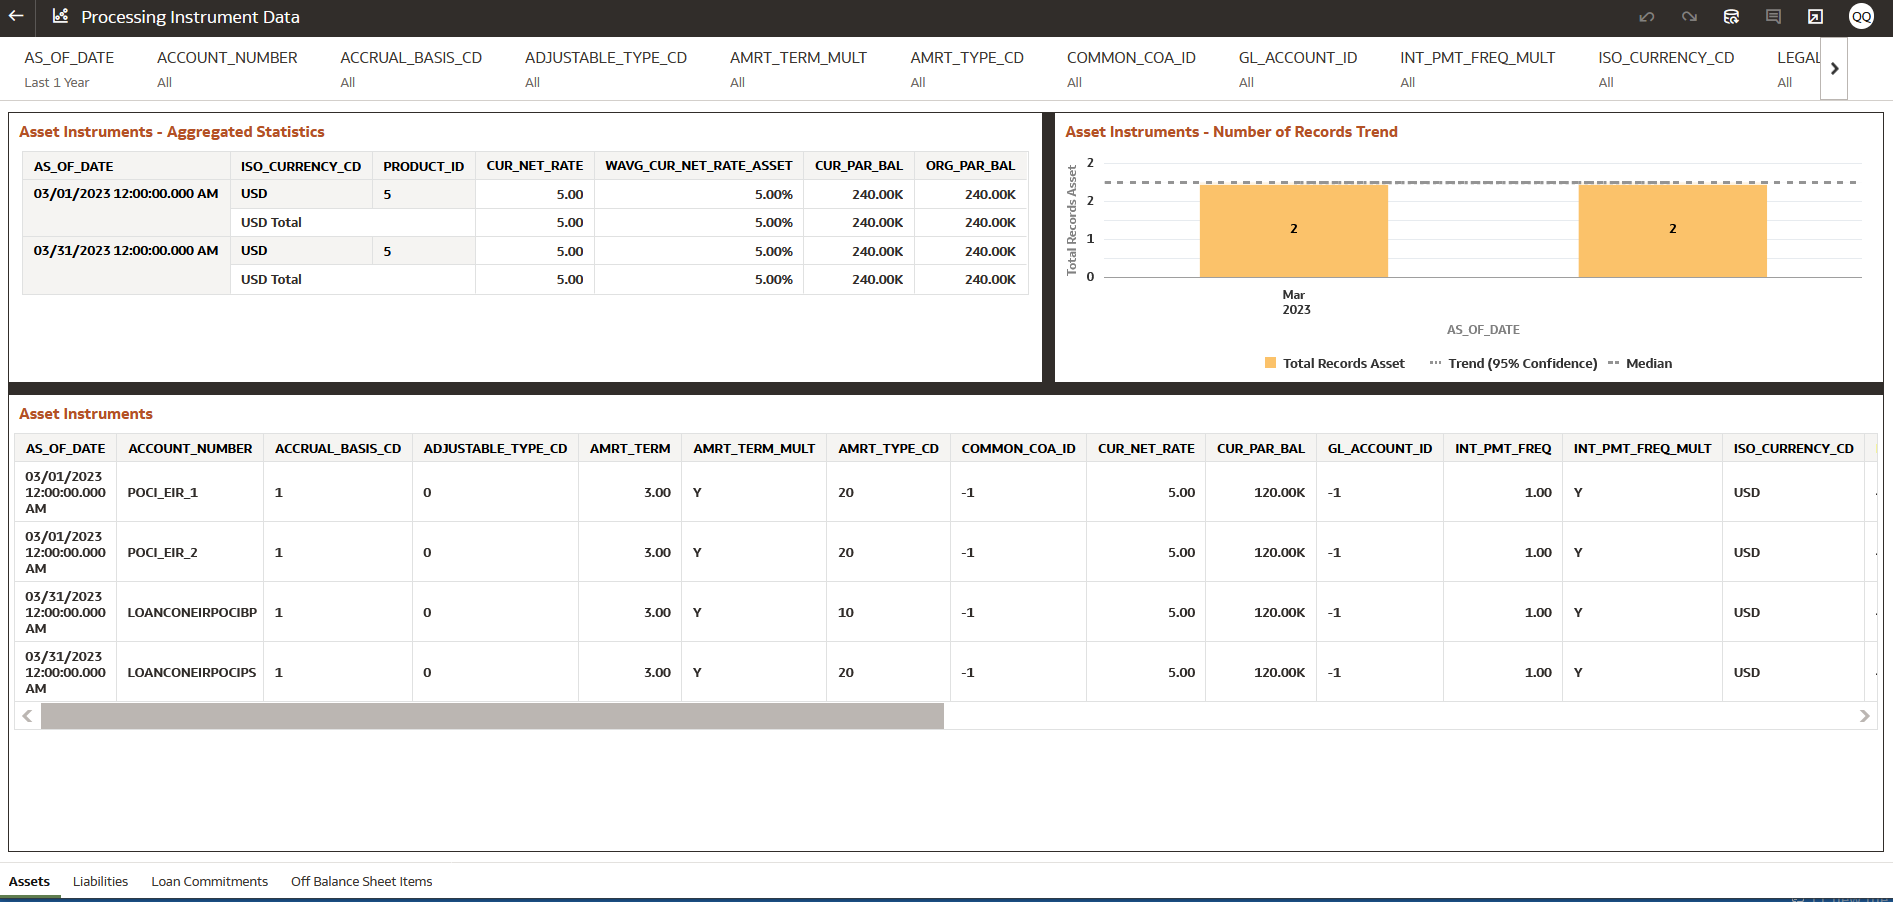Refresh the dataset using the database refresh icon

point(1731,17)
